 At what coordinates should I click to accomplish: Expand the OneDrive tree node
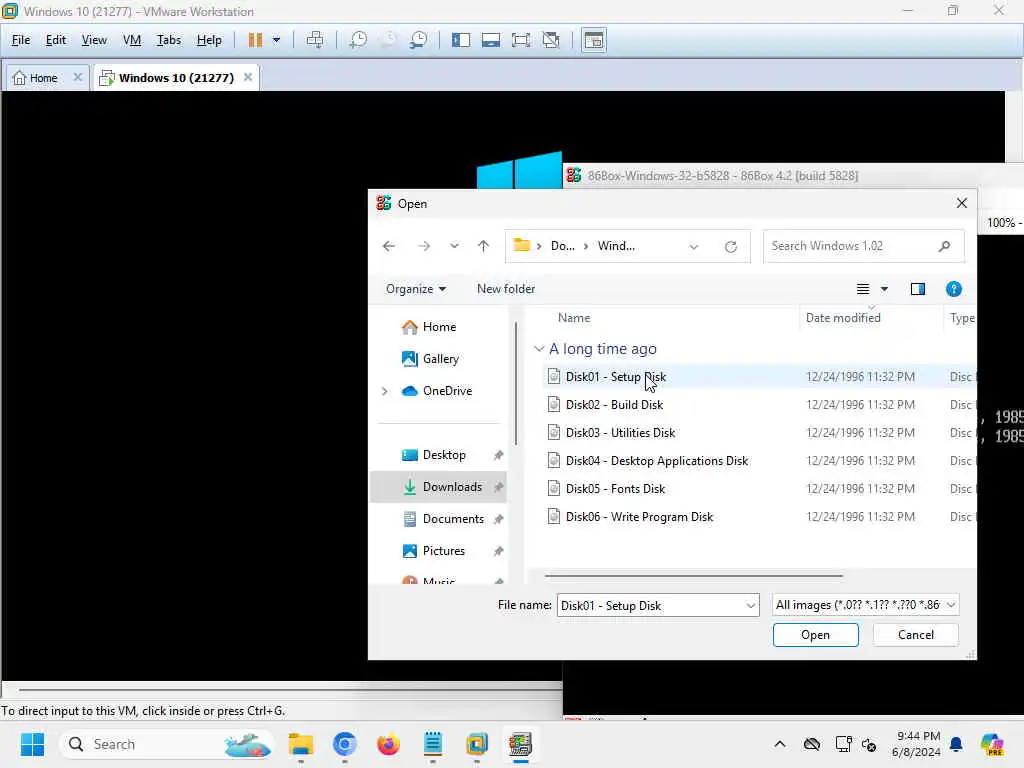[385, 391]
